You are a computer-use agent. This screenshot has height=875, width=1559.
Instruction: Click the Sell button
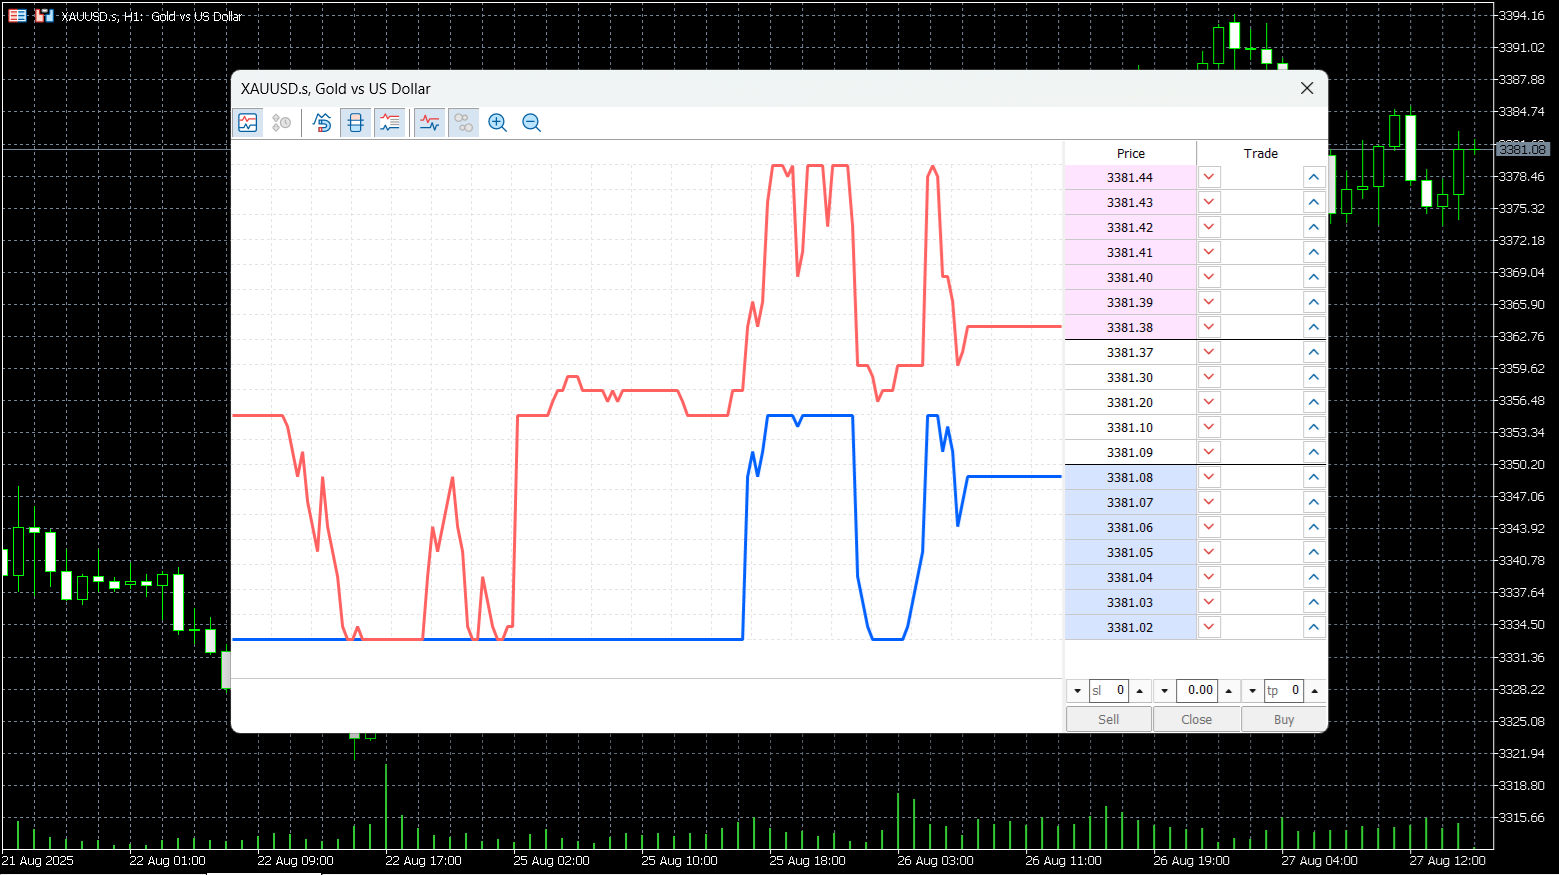(1109, 719)
